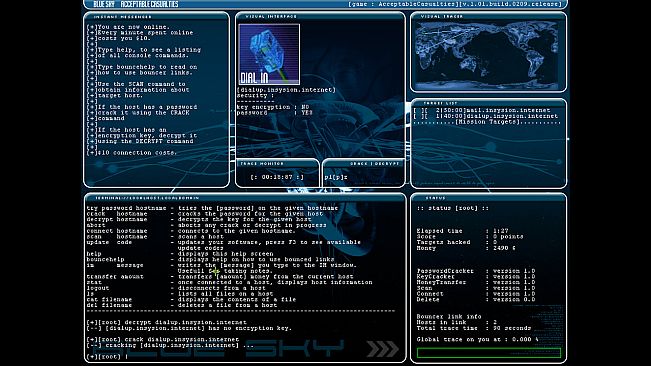Click the [dialup.insysion.internet] hostname under the image
The height and width of the screenshot is (366, 651).
[286, 90]
